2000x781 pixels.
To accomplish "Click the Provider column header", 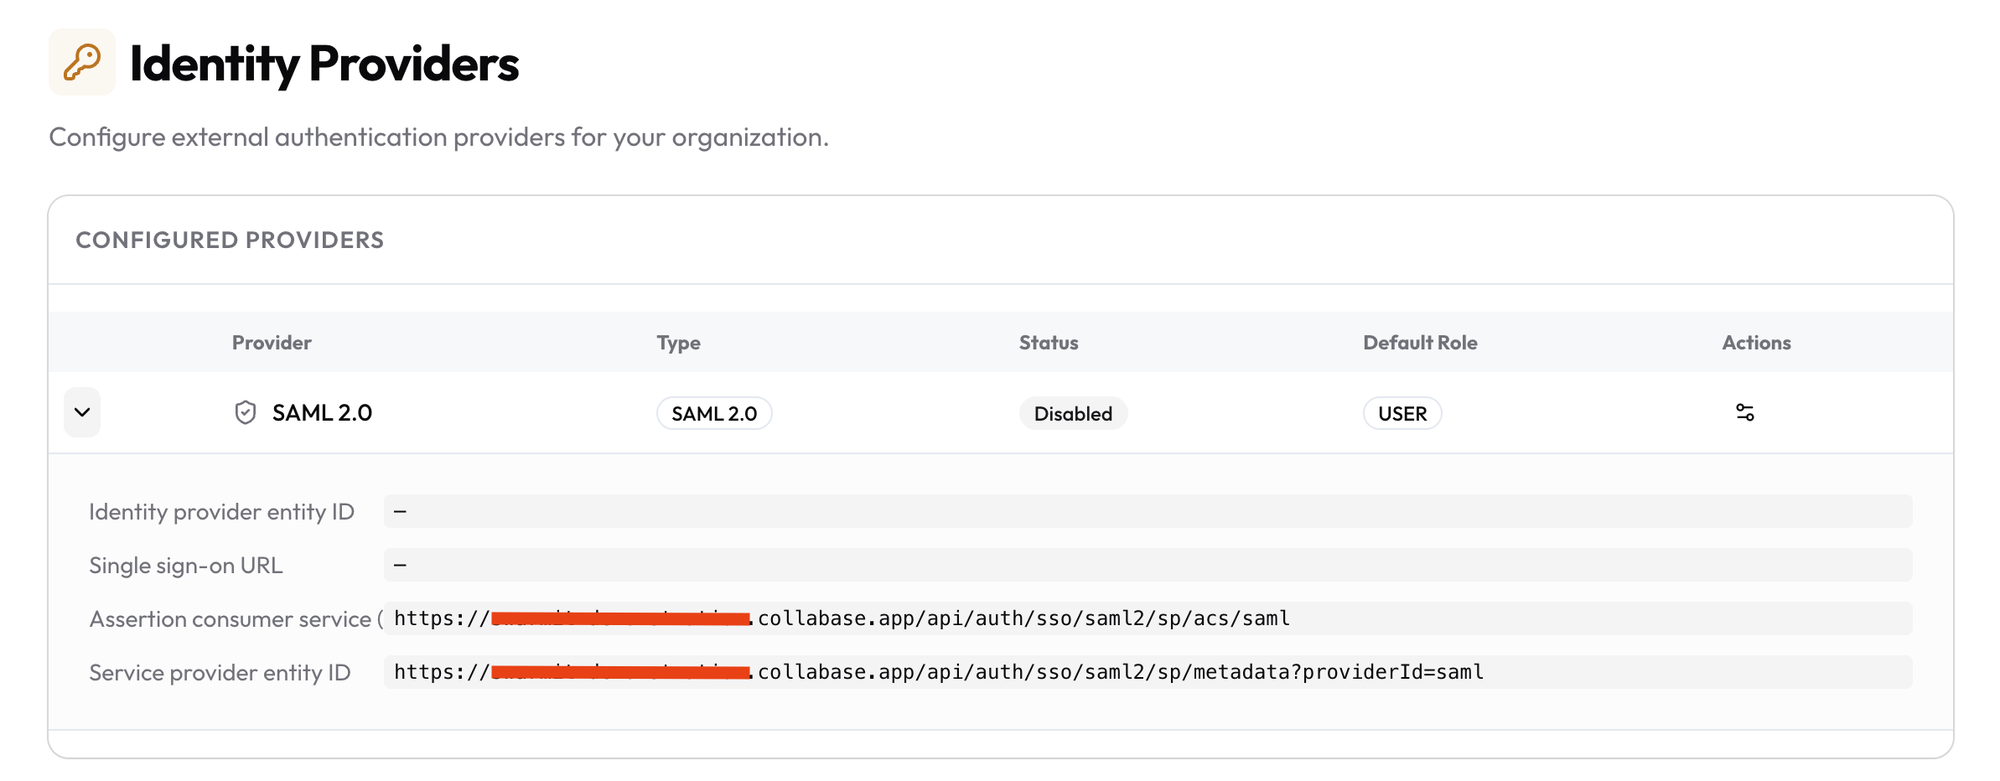I will tap(272, 342).
